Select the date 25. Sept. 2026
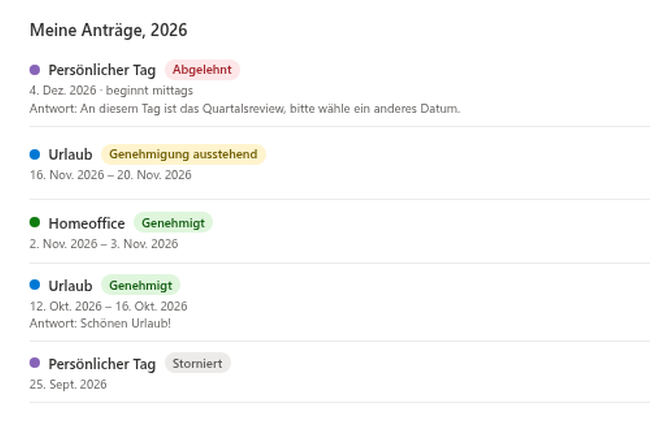The width and height of the screenshot is (660, 440). pyautogui.click(x=68, y=384)
